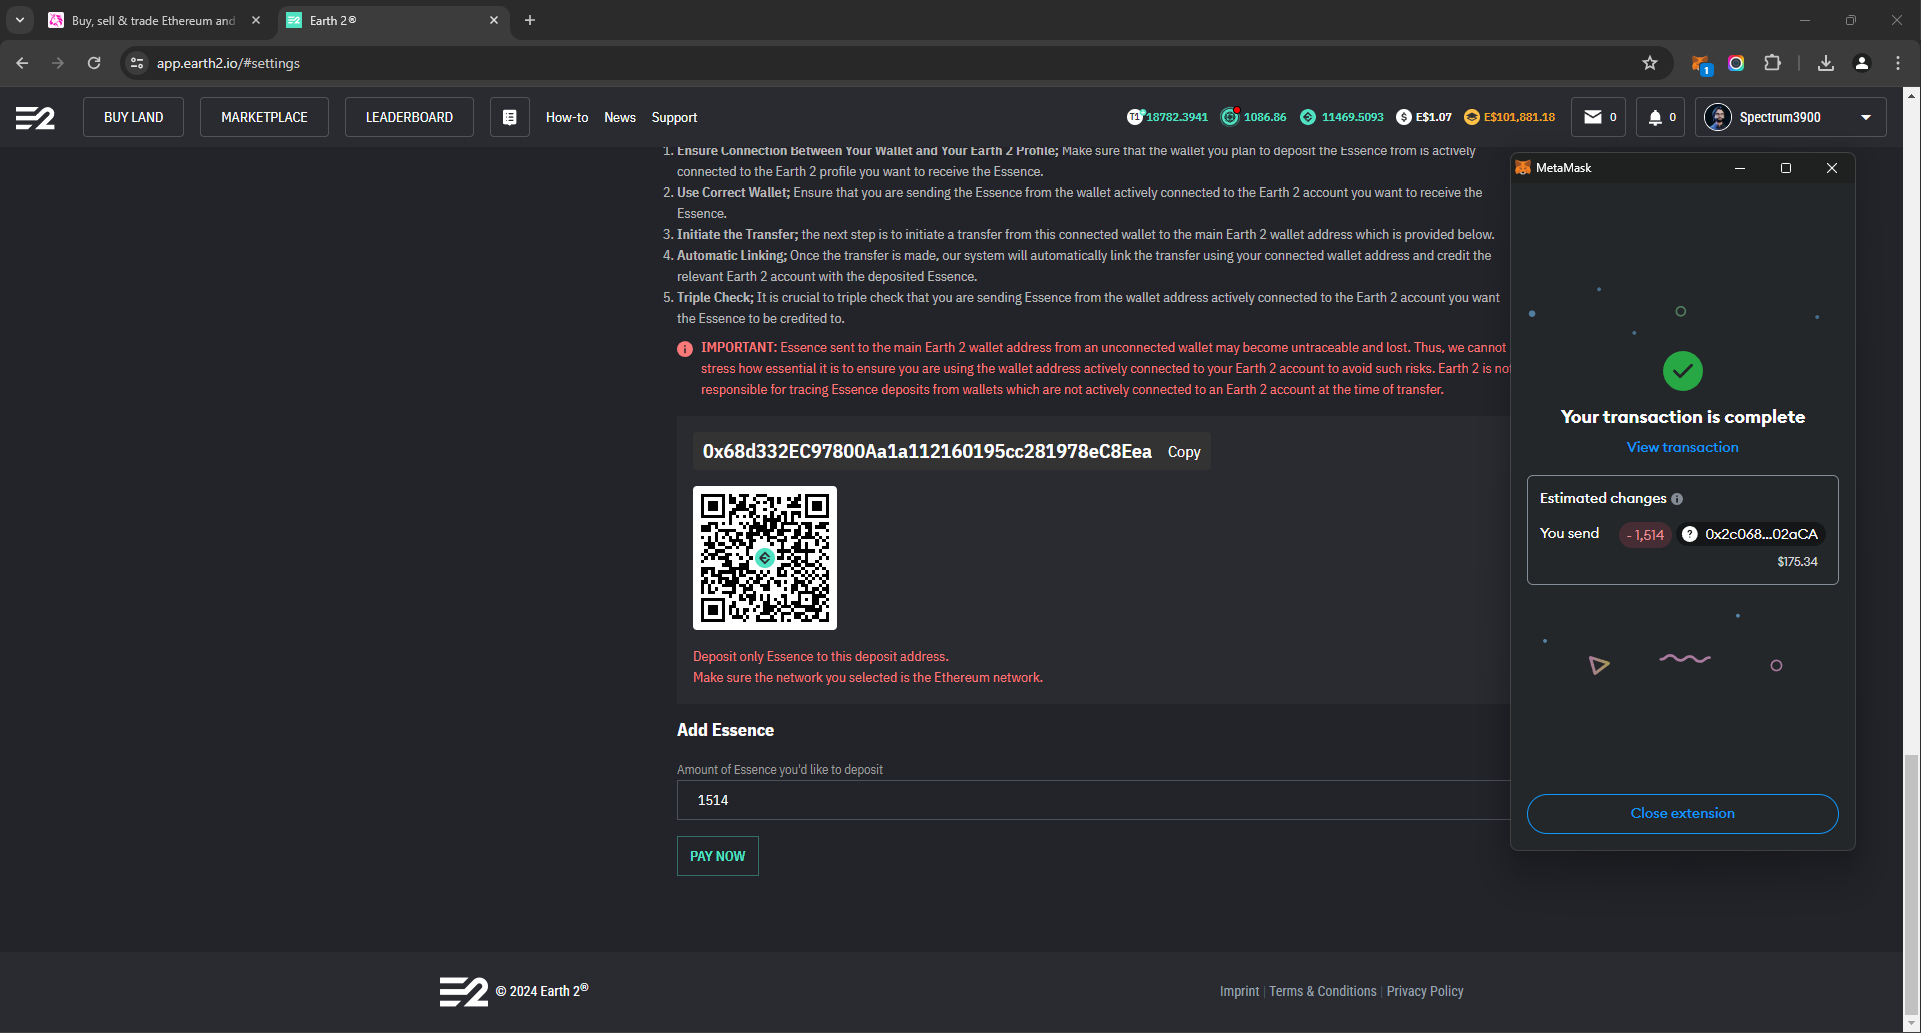Viewport: 1921px width, 1033px height.
Task: Open the document icon button beside Leaderboard
Action: pos(510,117)
